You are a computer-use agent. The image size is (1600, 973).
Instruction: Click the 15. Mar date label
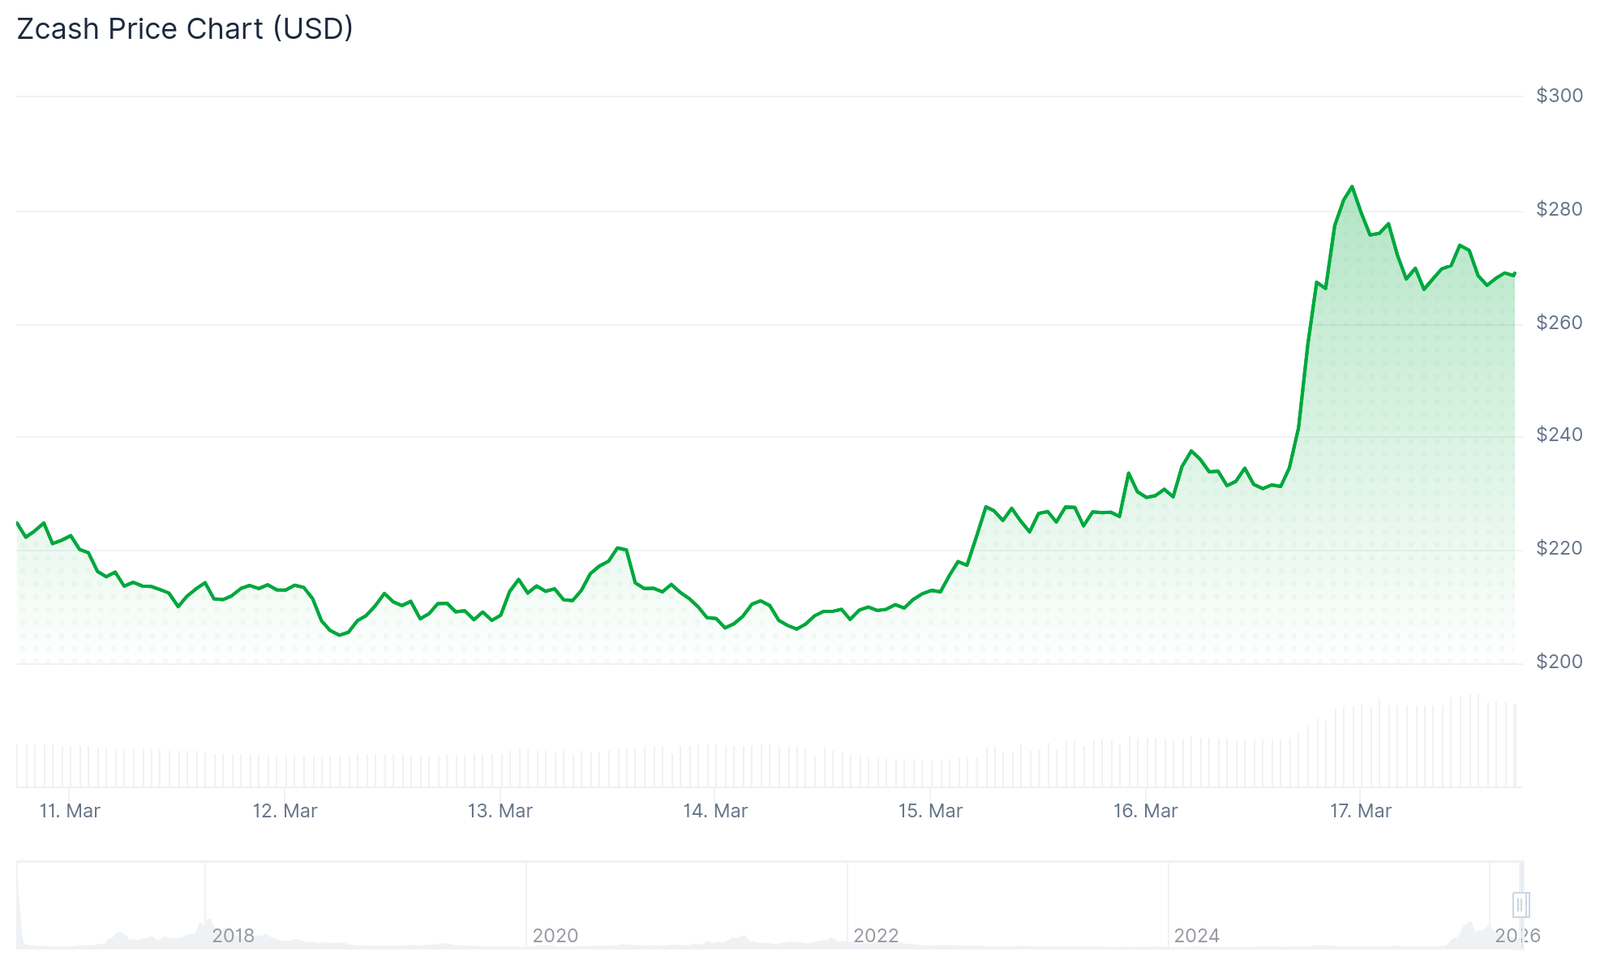tap(930, 811)
